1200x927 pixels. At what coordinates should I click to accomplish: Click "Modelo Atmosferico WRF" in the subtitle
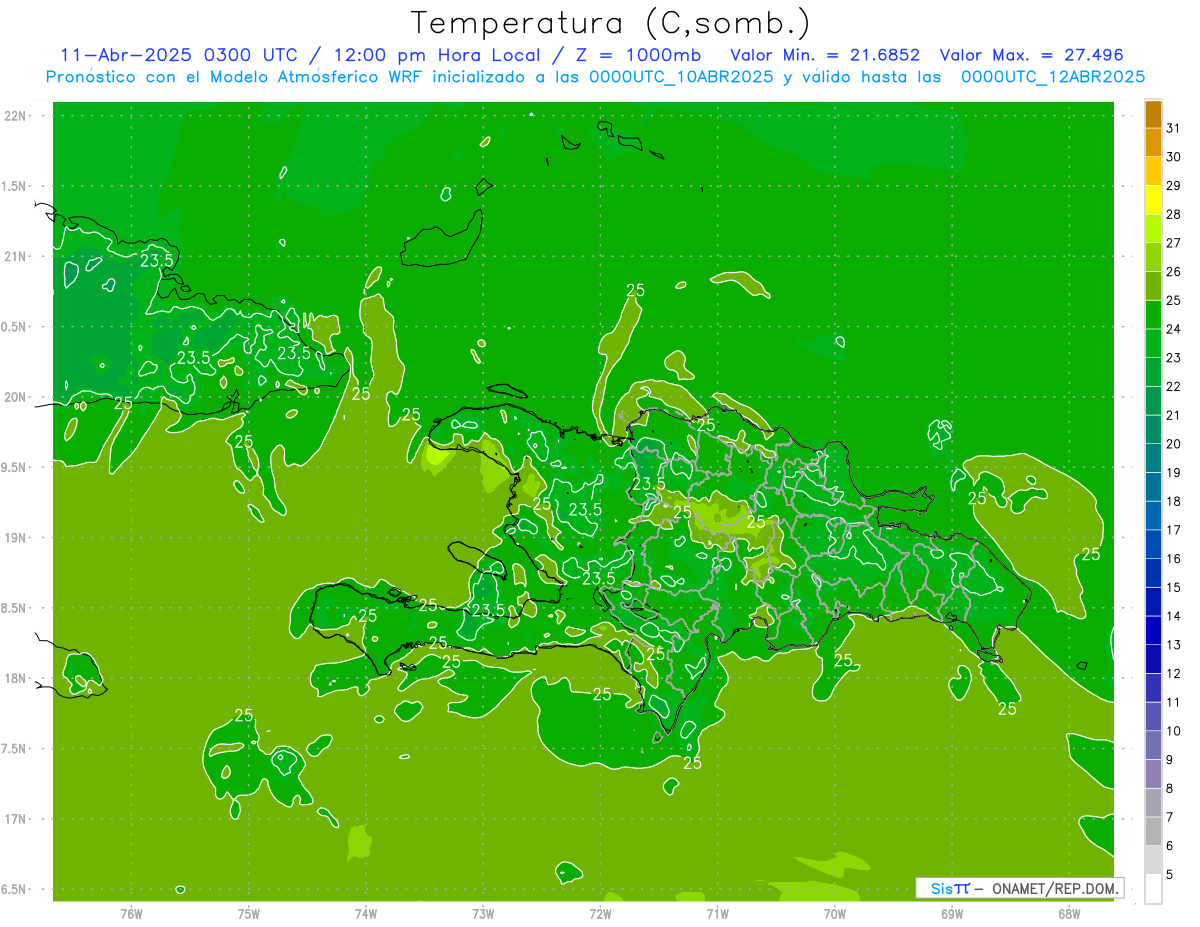click(315, 77)
